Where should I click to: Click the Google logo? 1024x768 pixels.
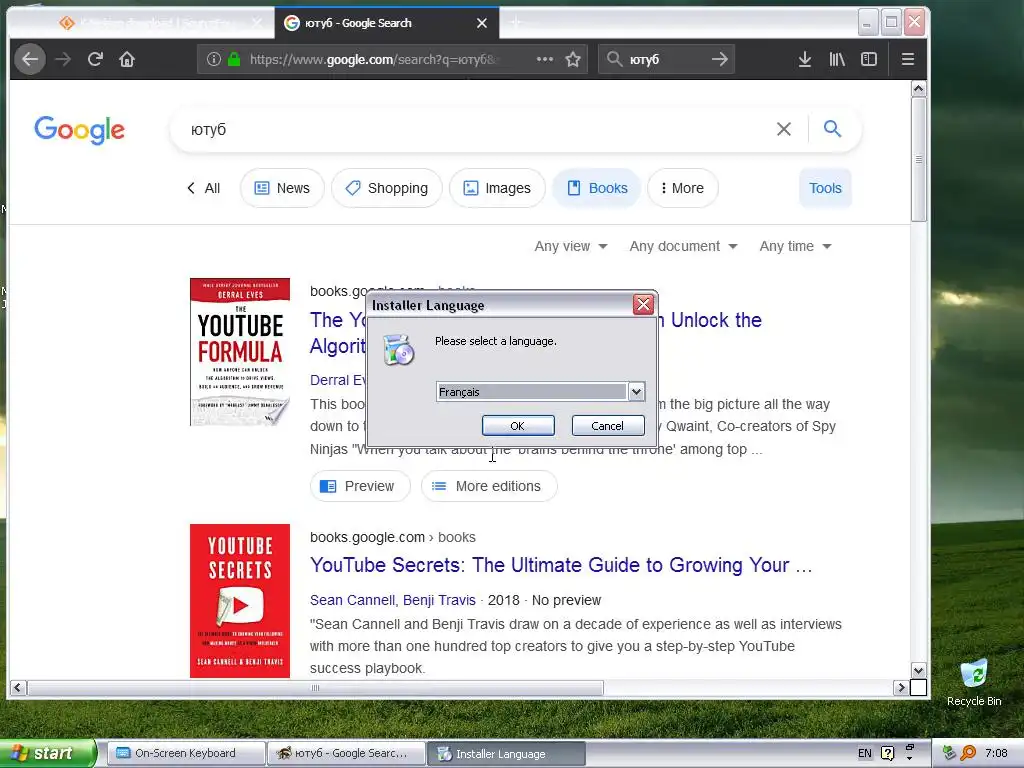point(79,130)
